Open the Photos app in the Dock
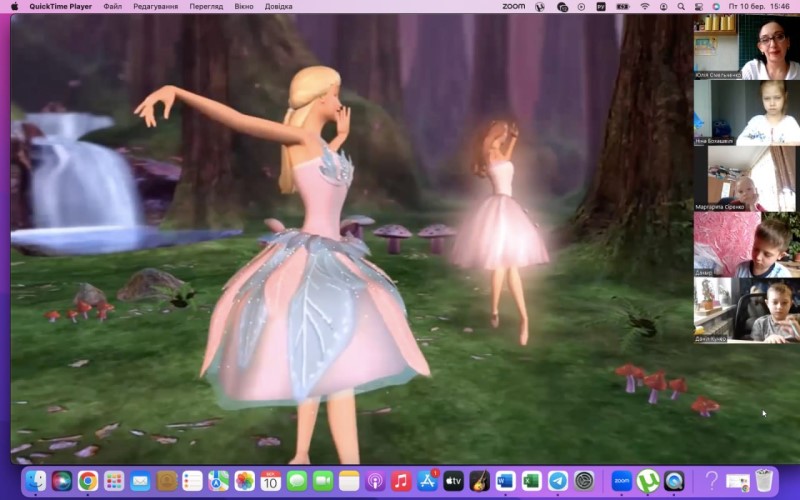Image resolution: width=800 pixels, height=500 pixels. (x=244, y=481)
